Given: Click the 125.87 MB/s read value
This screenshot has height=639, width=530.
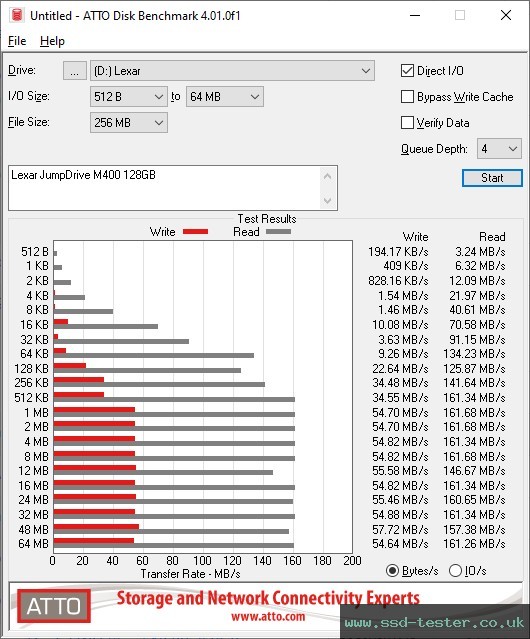Looking at the screenshot, I should 474,369.
